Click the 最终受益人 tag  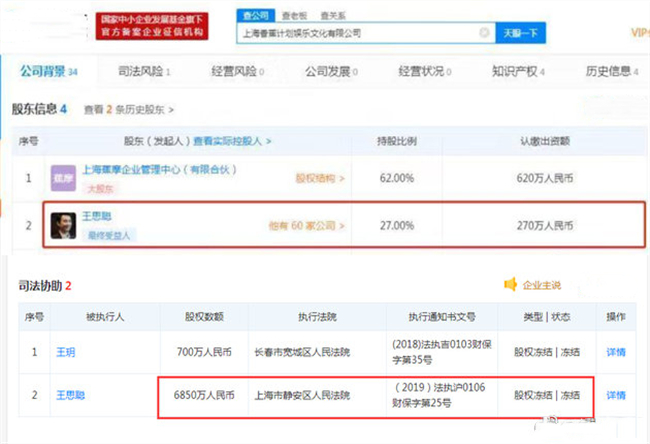pos(109,235)
